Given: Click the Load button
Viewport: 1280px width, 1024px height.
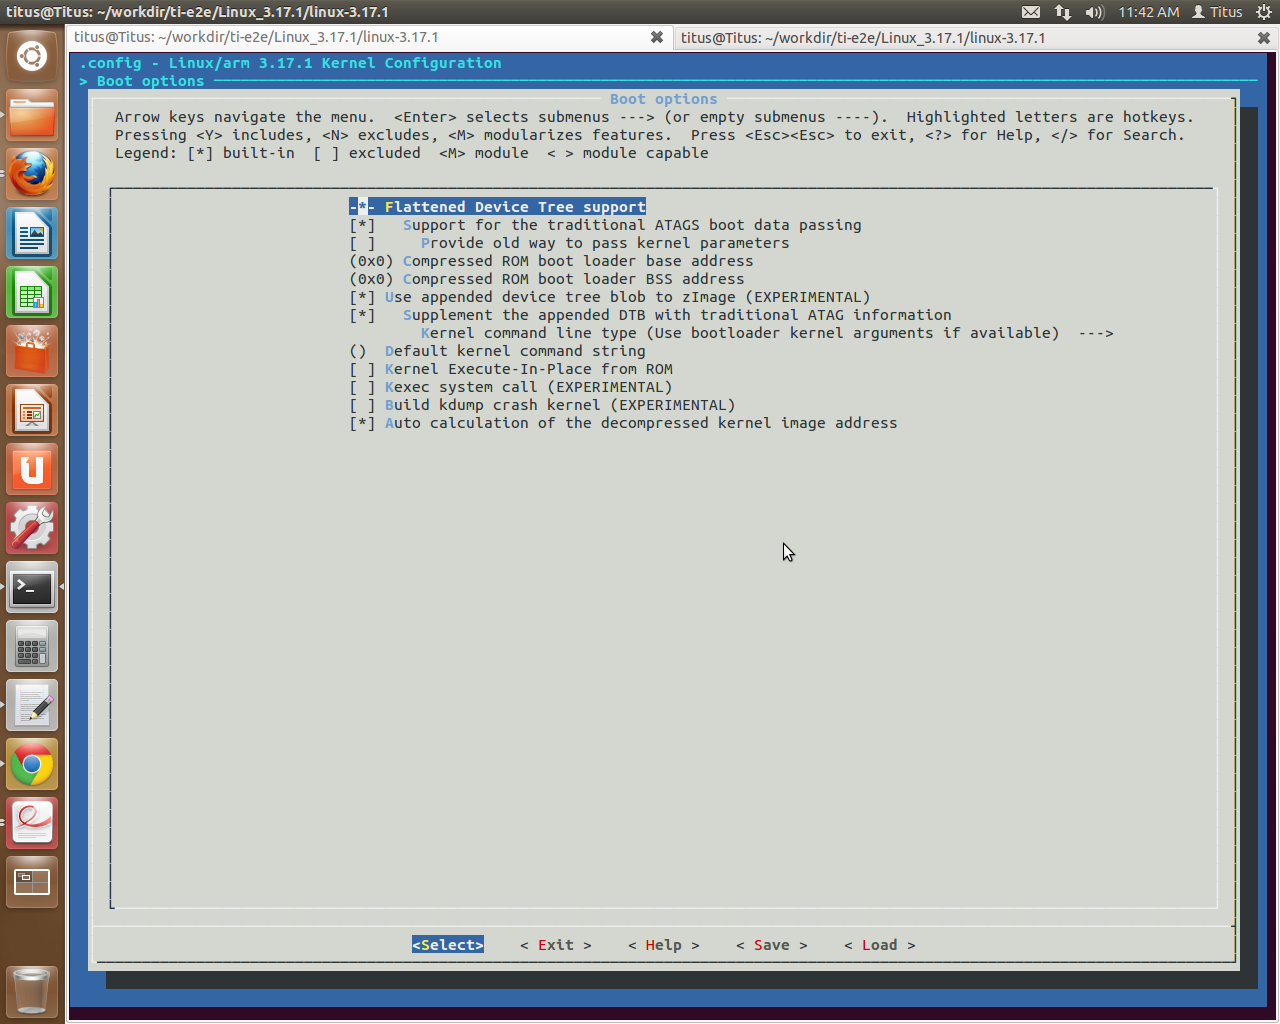Looking at the screenshot, I should tap(880, 945).
